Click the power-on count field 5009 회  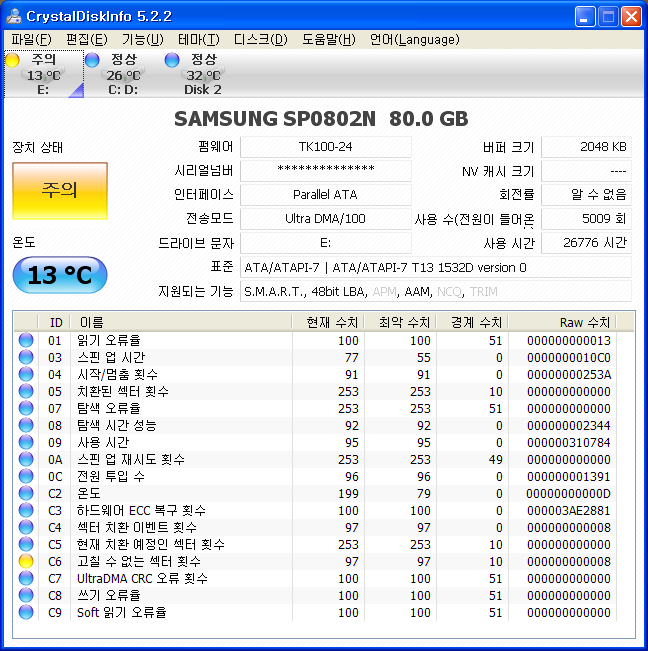[x=586, y=219]
